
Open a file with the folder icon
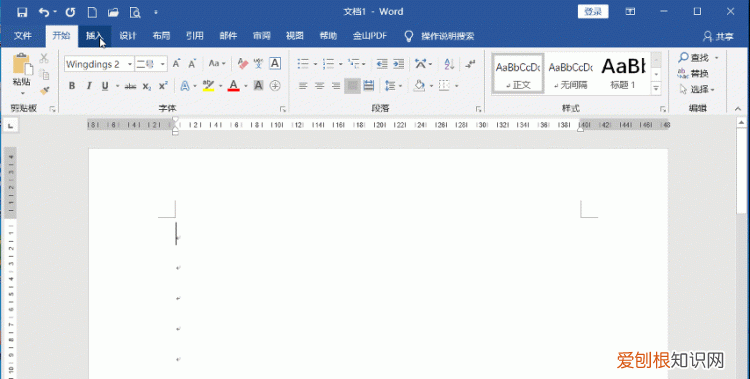click(x=113, y=12)
